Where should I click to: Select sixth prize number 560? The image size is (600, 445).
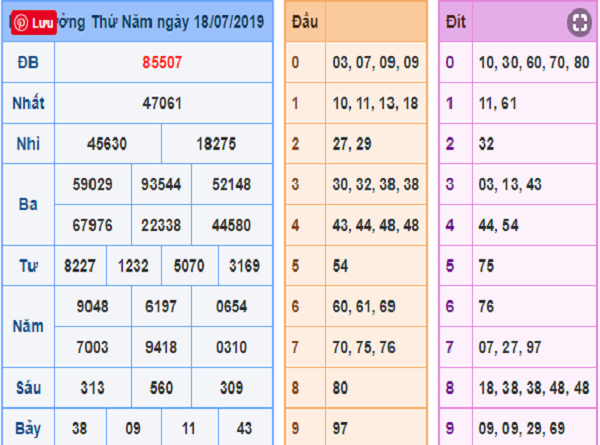161,388
